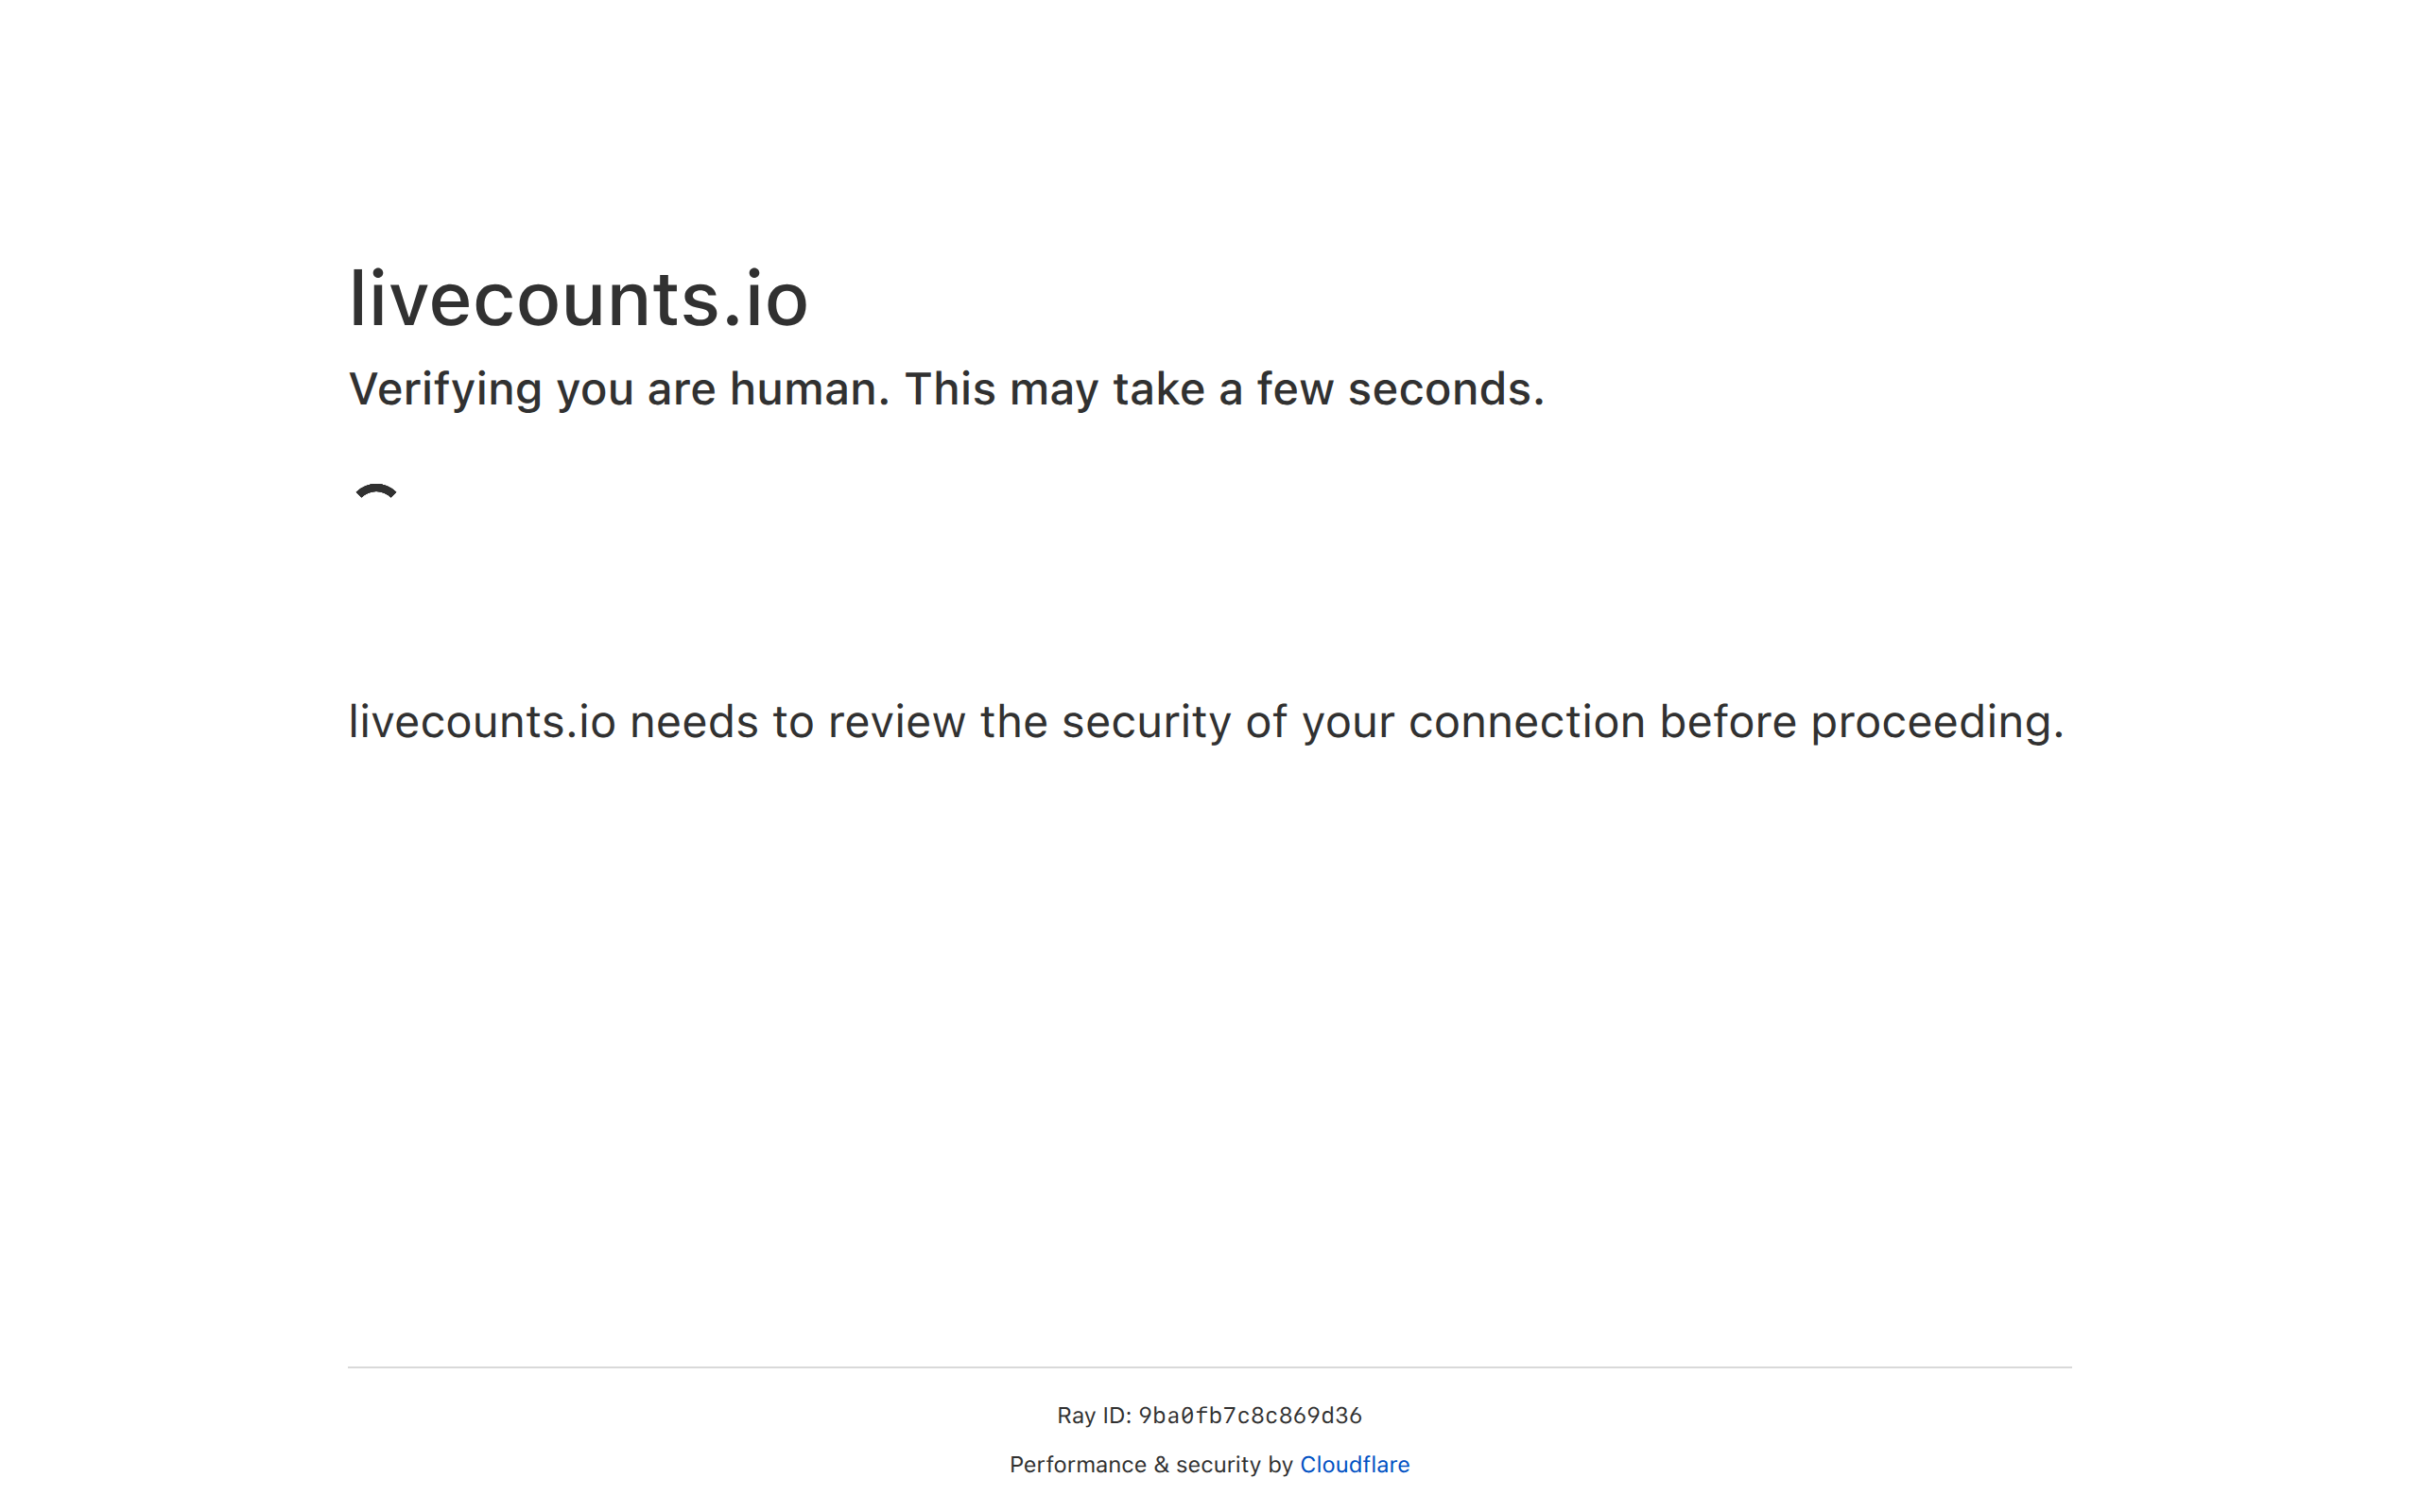Click "security" in the connection review sentence
2420x1512 pixels.
coord(1145,722)
